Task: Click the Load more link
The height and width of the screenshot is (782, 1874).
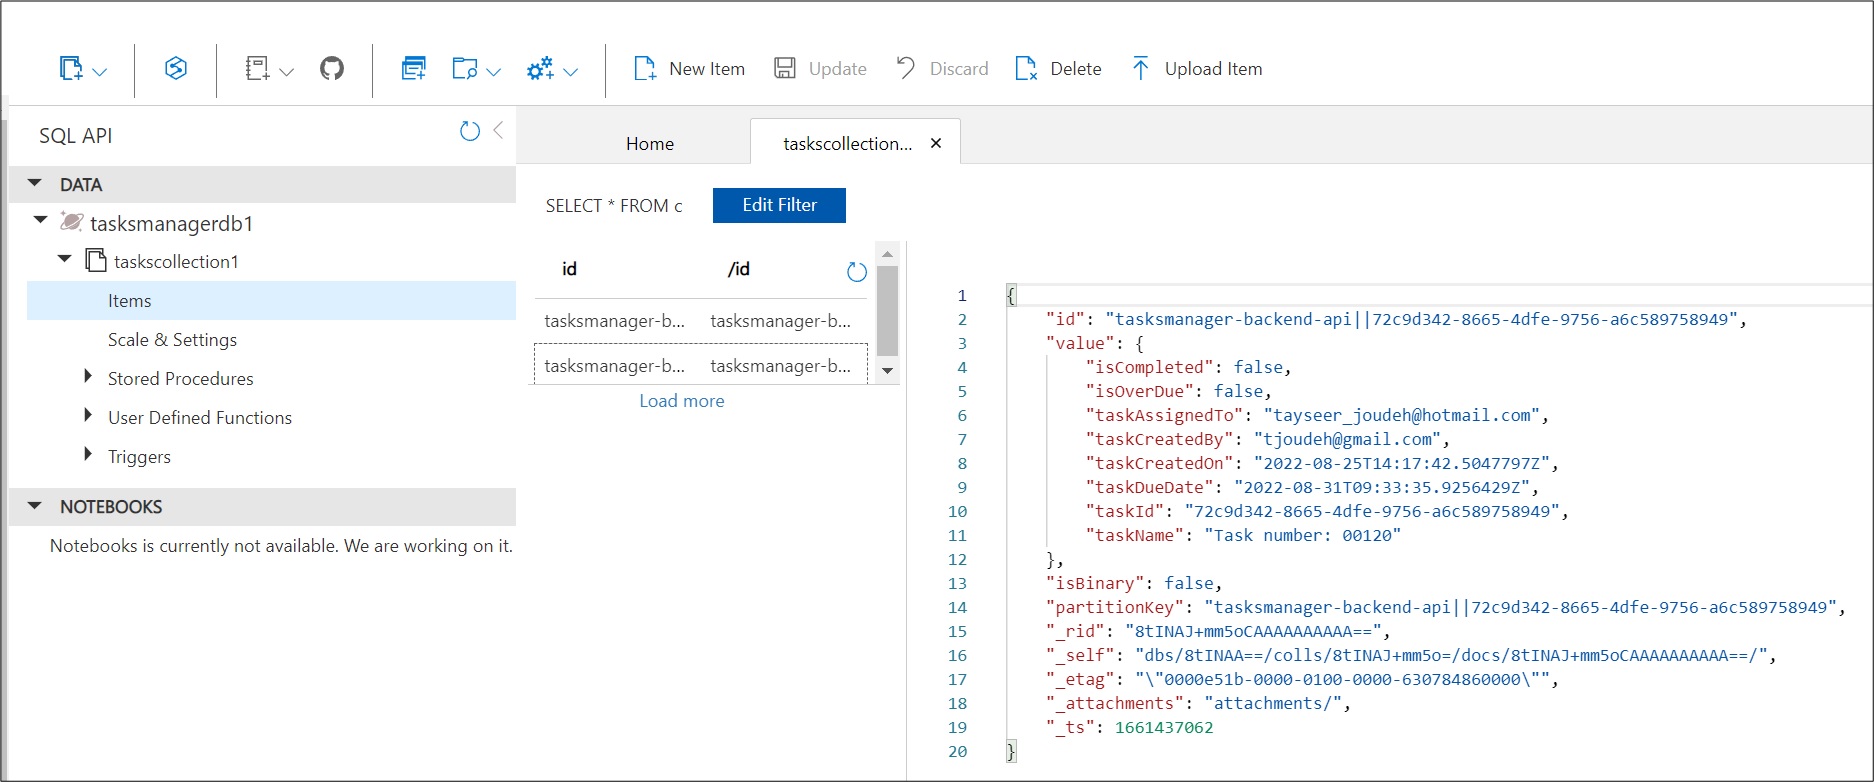Action: 681,401
